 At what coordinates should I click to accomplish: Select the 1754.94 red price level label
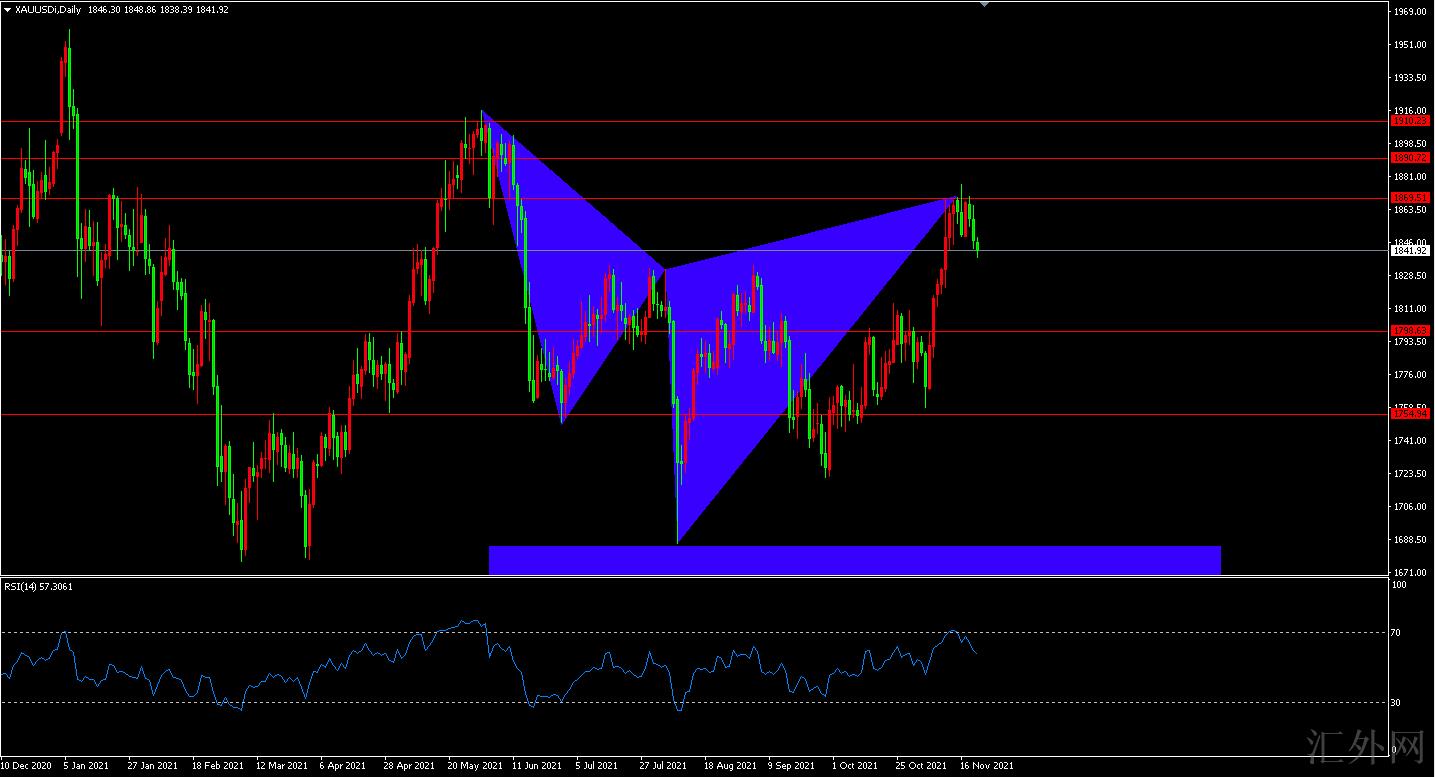tap(1410, 413)
